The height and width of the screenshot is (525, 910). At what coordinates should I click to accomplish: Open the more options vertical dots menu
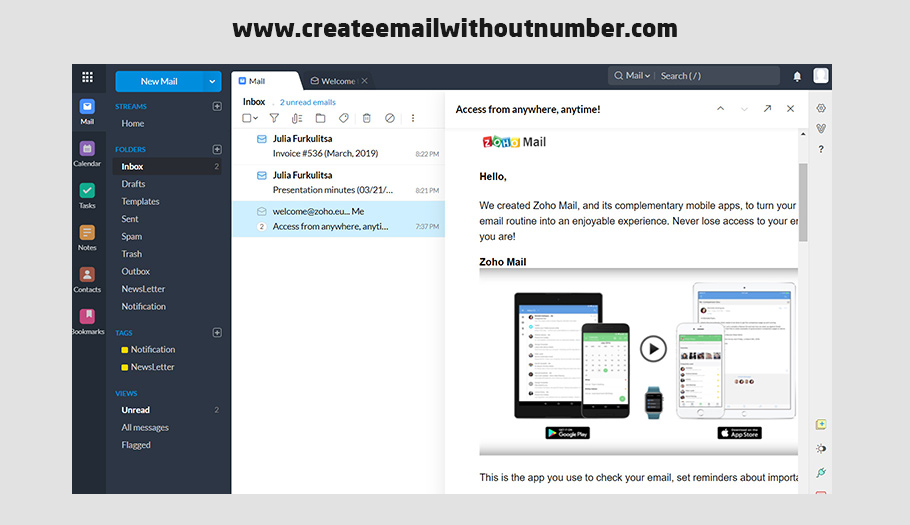413,118
